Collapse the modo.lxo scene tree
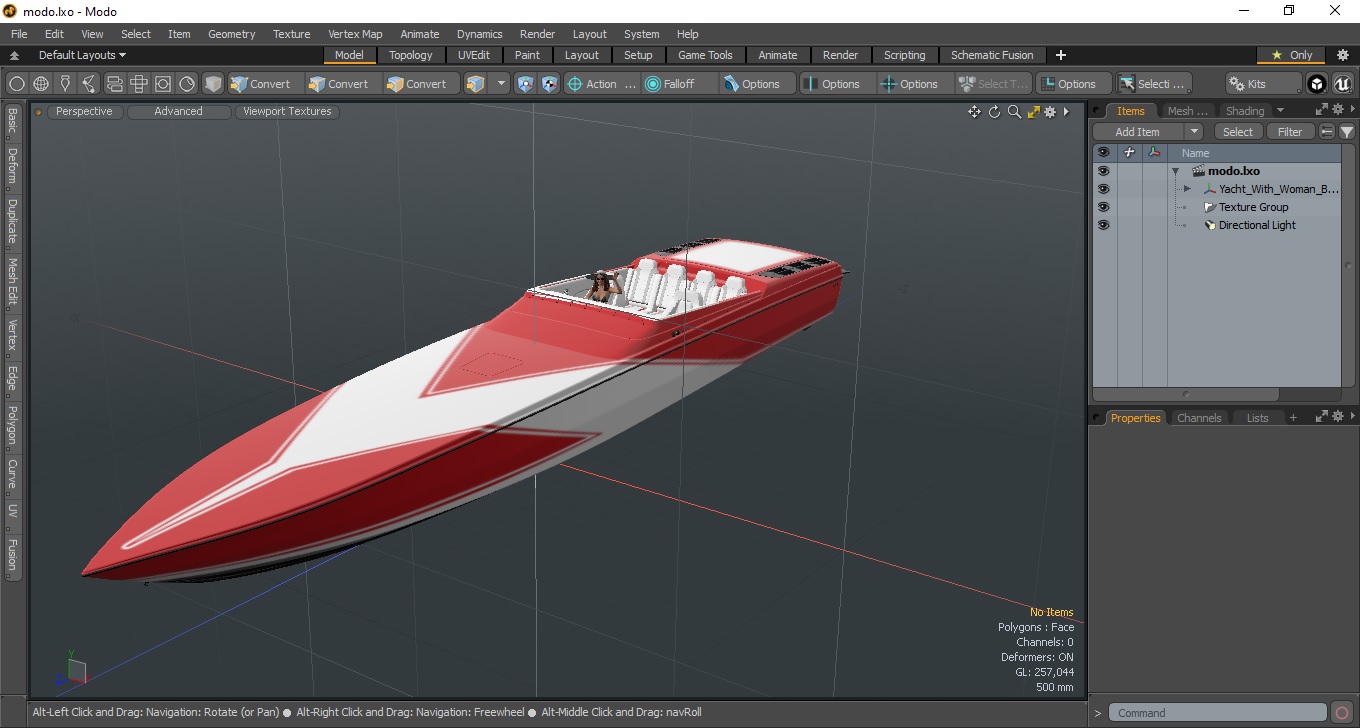Image resolution: width=1360 pixels, height=728 pixels. coord(1176,171)
